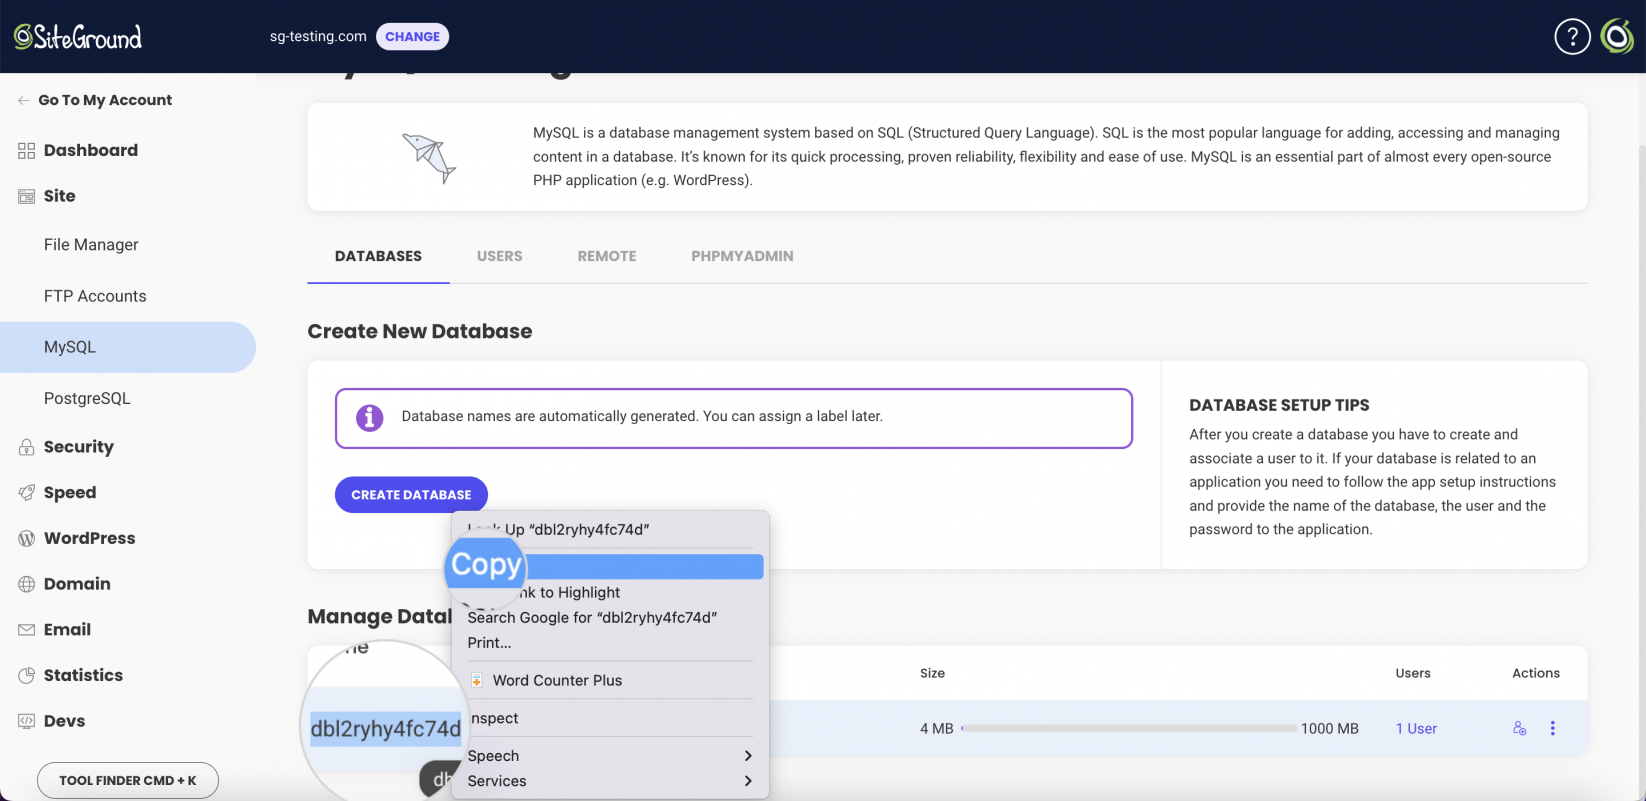Click the database size usage bar
Viewport: 1646px width, 801px height.
click(1128, 729)
